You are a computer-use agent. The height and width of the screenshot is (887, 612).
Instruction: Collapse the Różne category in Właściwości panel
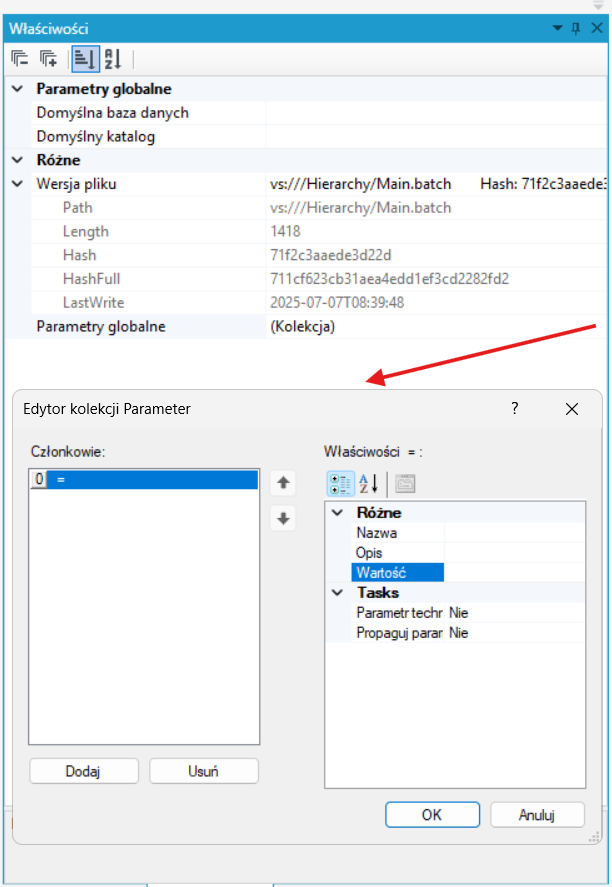pyautogui.click(x=18, y=160)
